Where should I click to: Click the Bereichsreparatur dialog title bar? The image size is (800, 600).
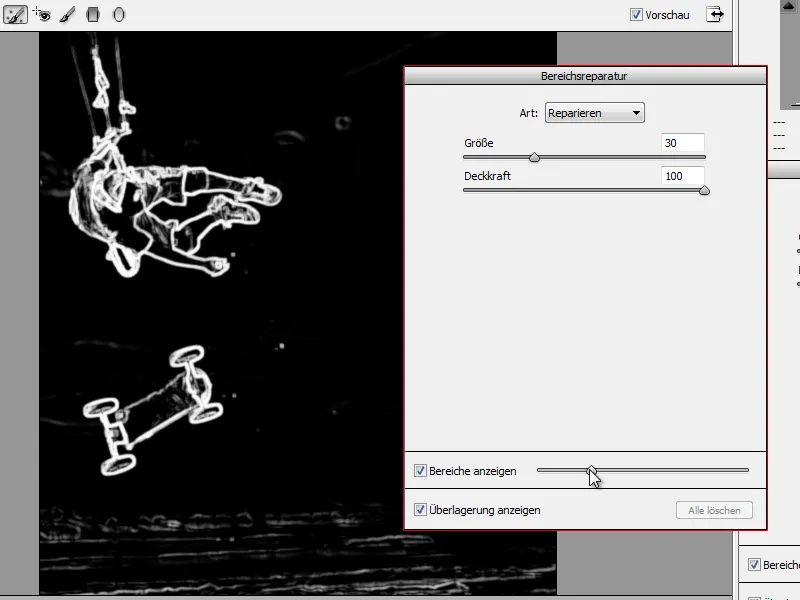585,75
